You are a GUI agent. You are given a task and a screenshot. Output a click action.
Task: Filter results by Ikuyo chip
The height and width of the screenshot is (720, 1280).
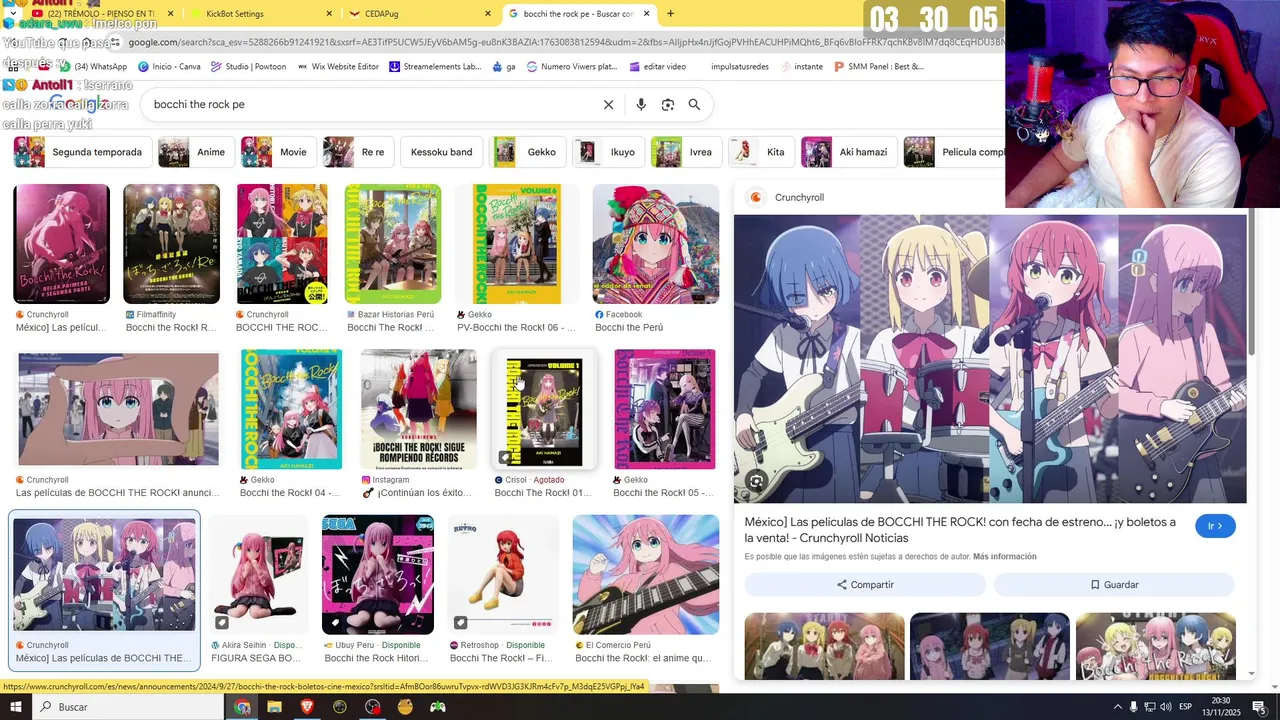click(609, 152)
